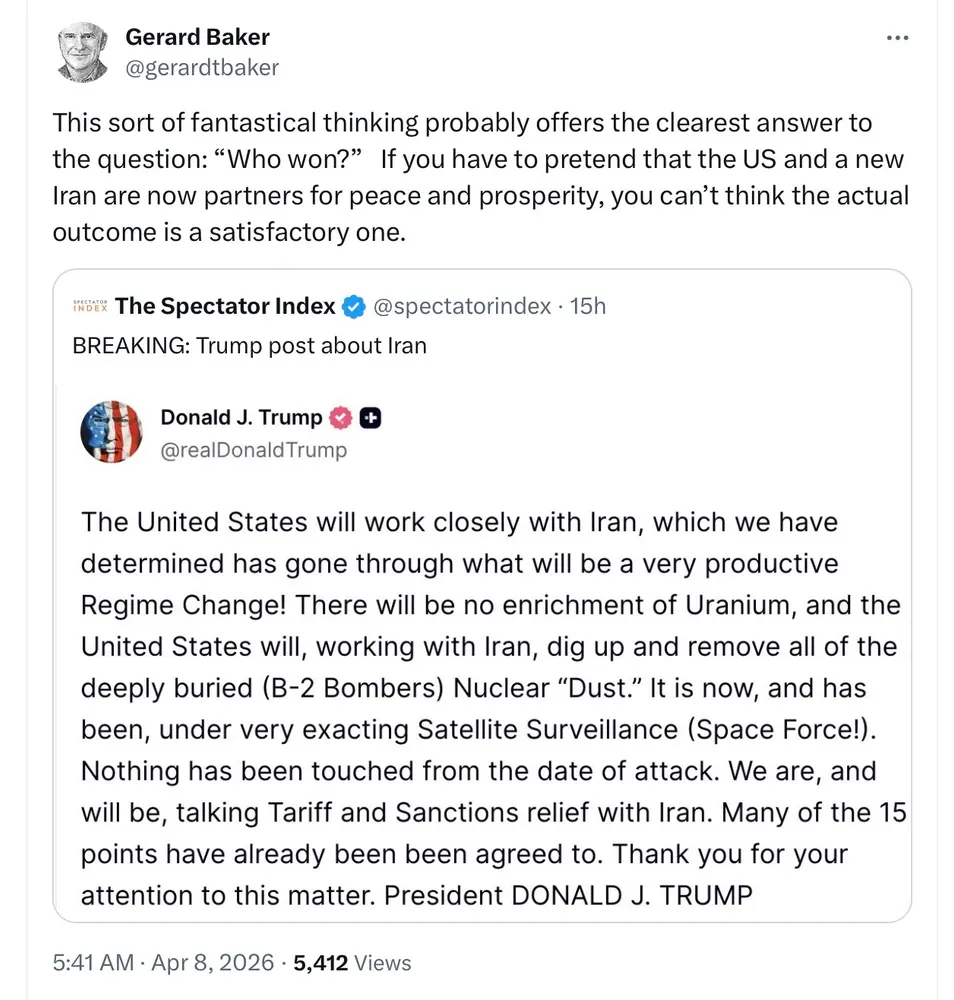
Task: Click Gerard Baker's profile avatar
Action: (84, 52)
